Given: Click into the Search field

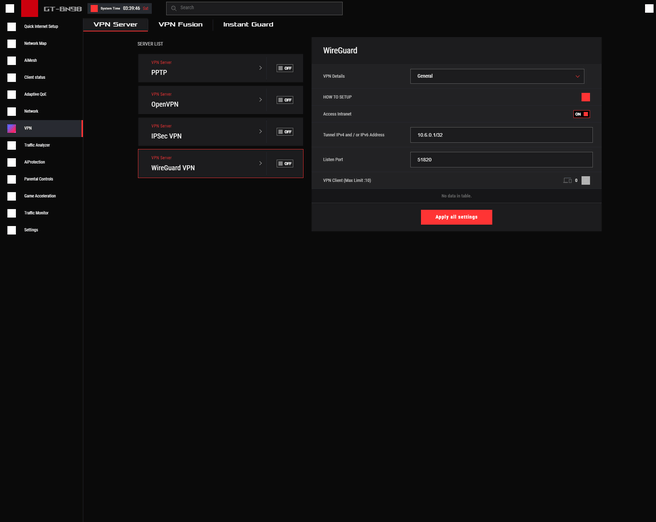Looking at the screenshot, I should click(254, 8).
